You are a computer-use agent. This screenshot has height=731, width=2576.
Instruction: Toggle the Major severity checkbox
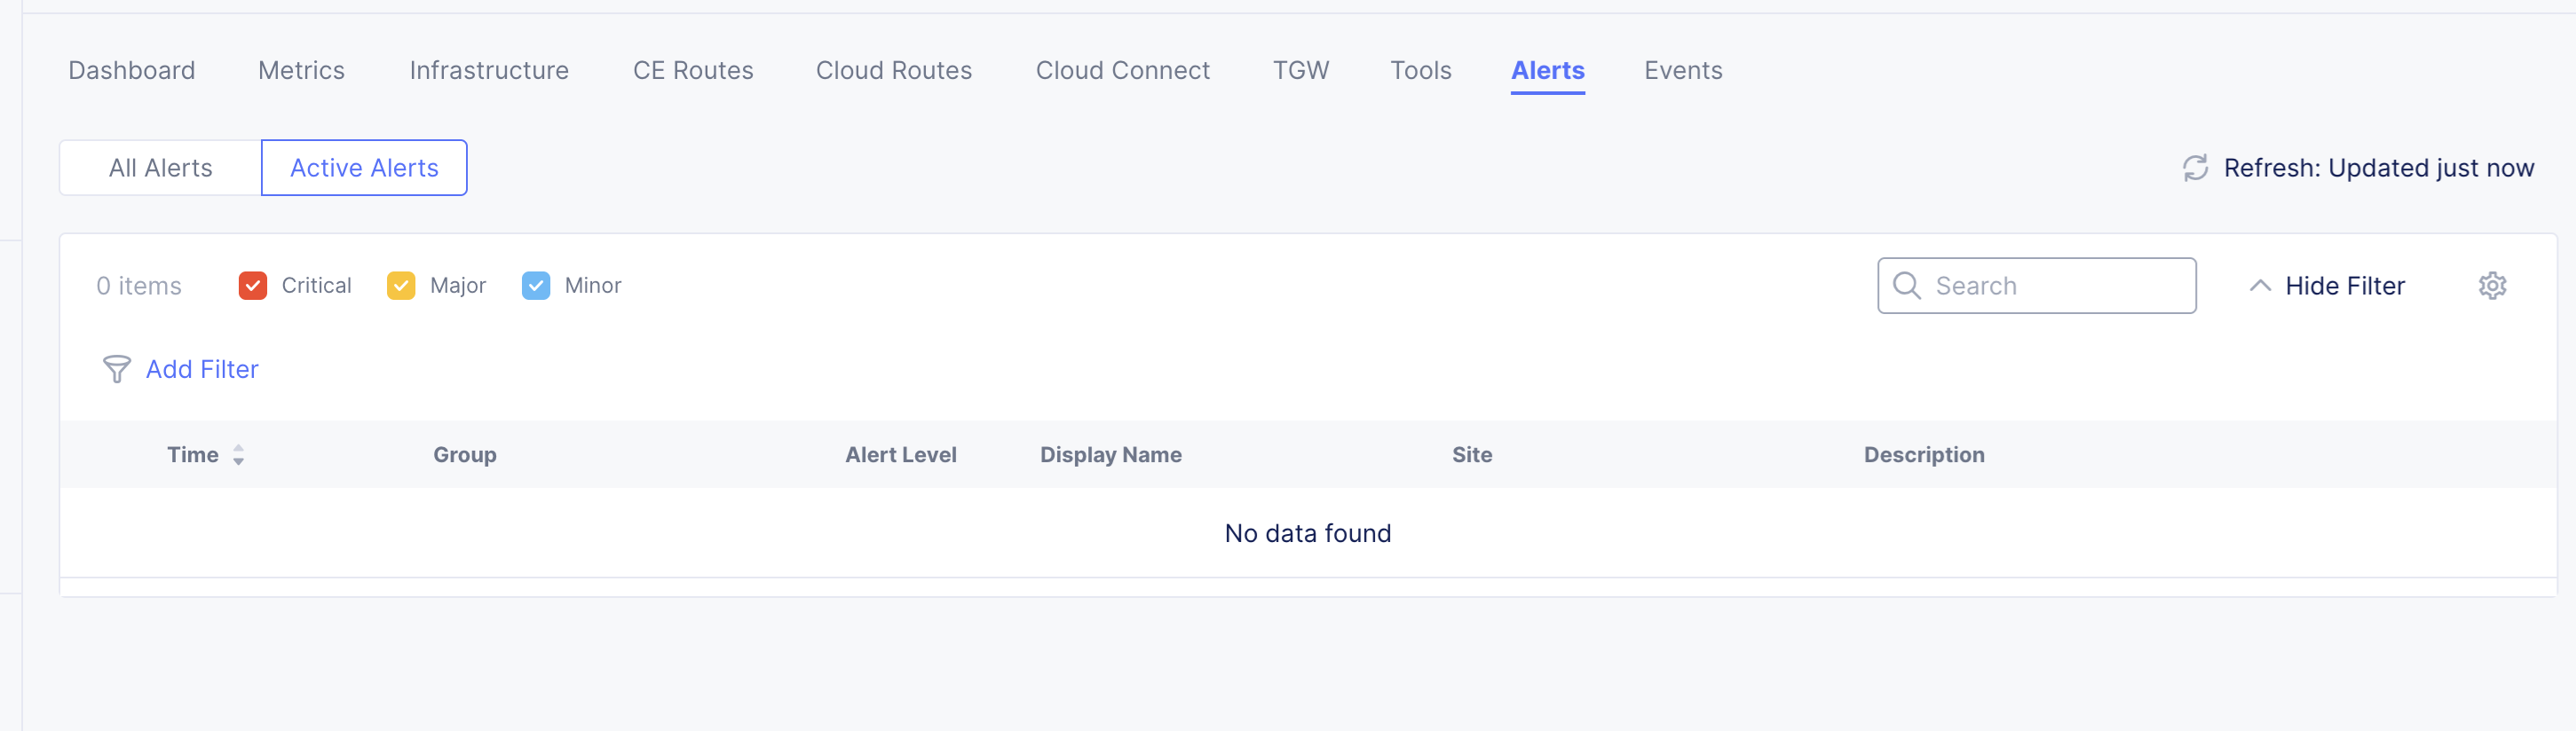[401, 286]
